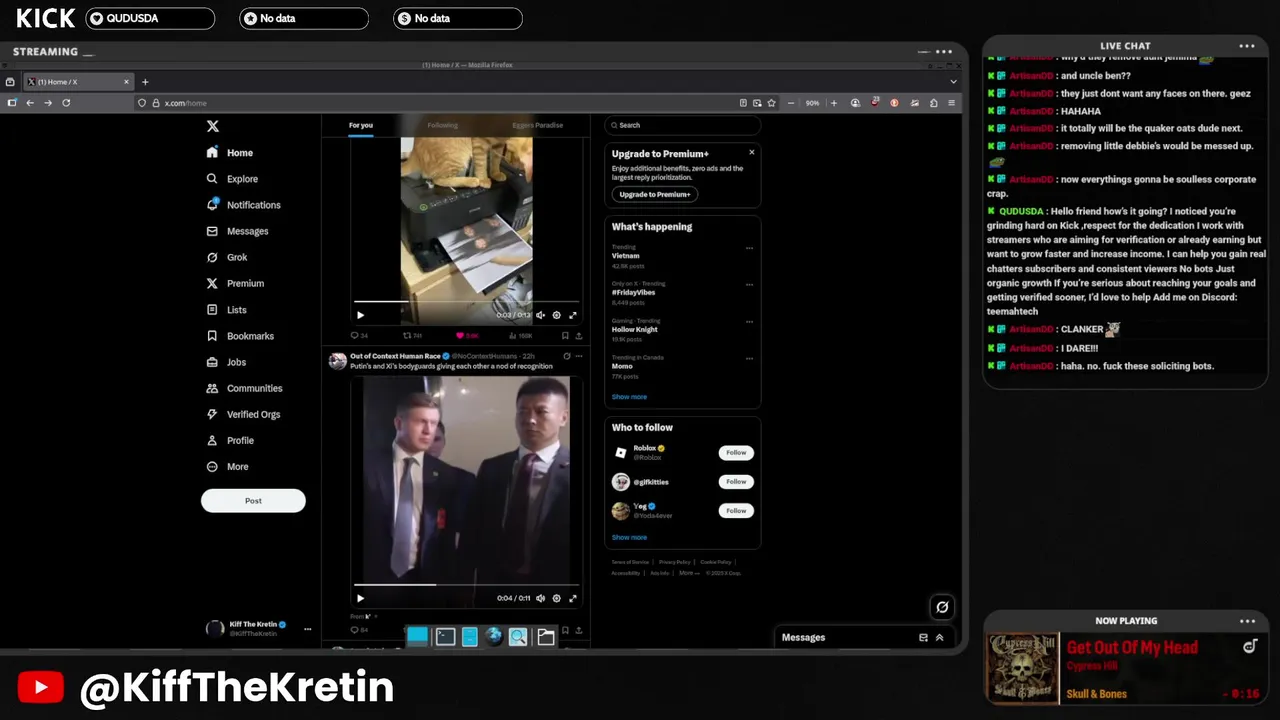Image resolution: width=1280 pixels, height=720 pixels.
Task: Dismiss the Upgrade to Premium+ card
Action: coord(752,152)
